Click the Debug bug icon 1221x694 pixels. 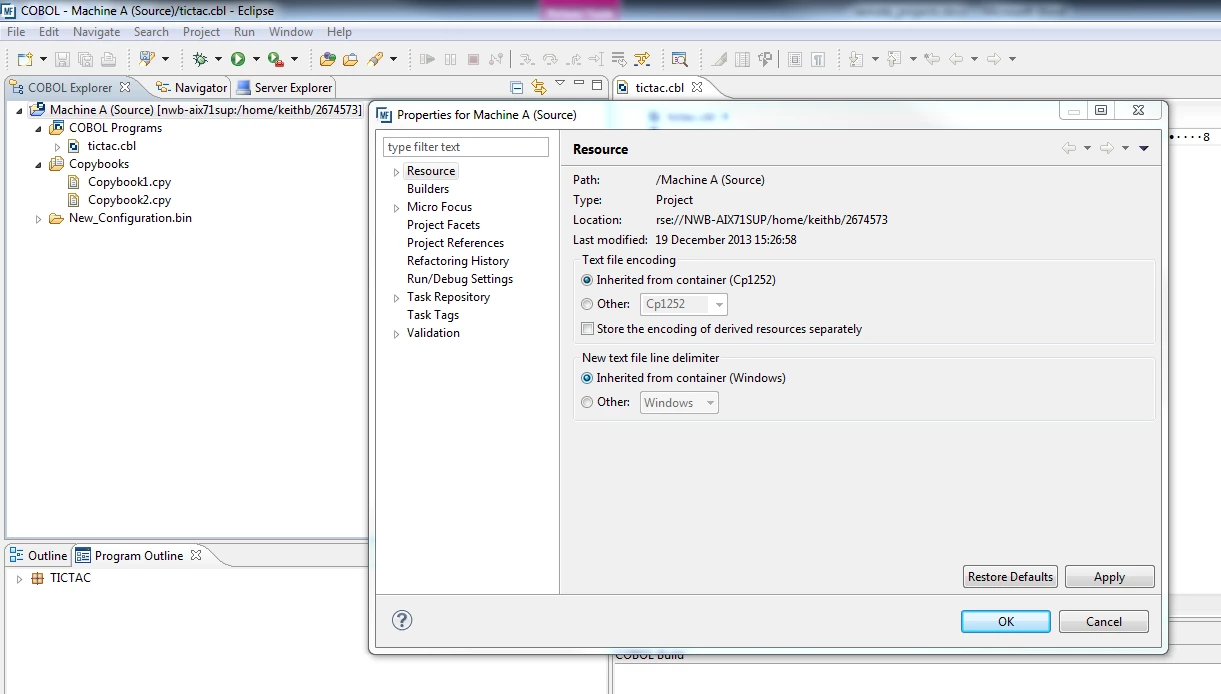coord(200,59)
